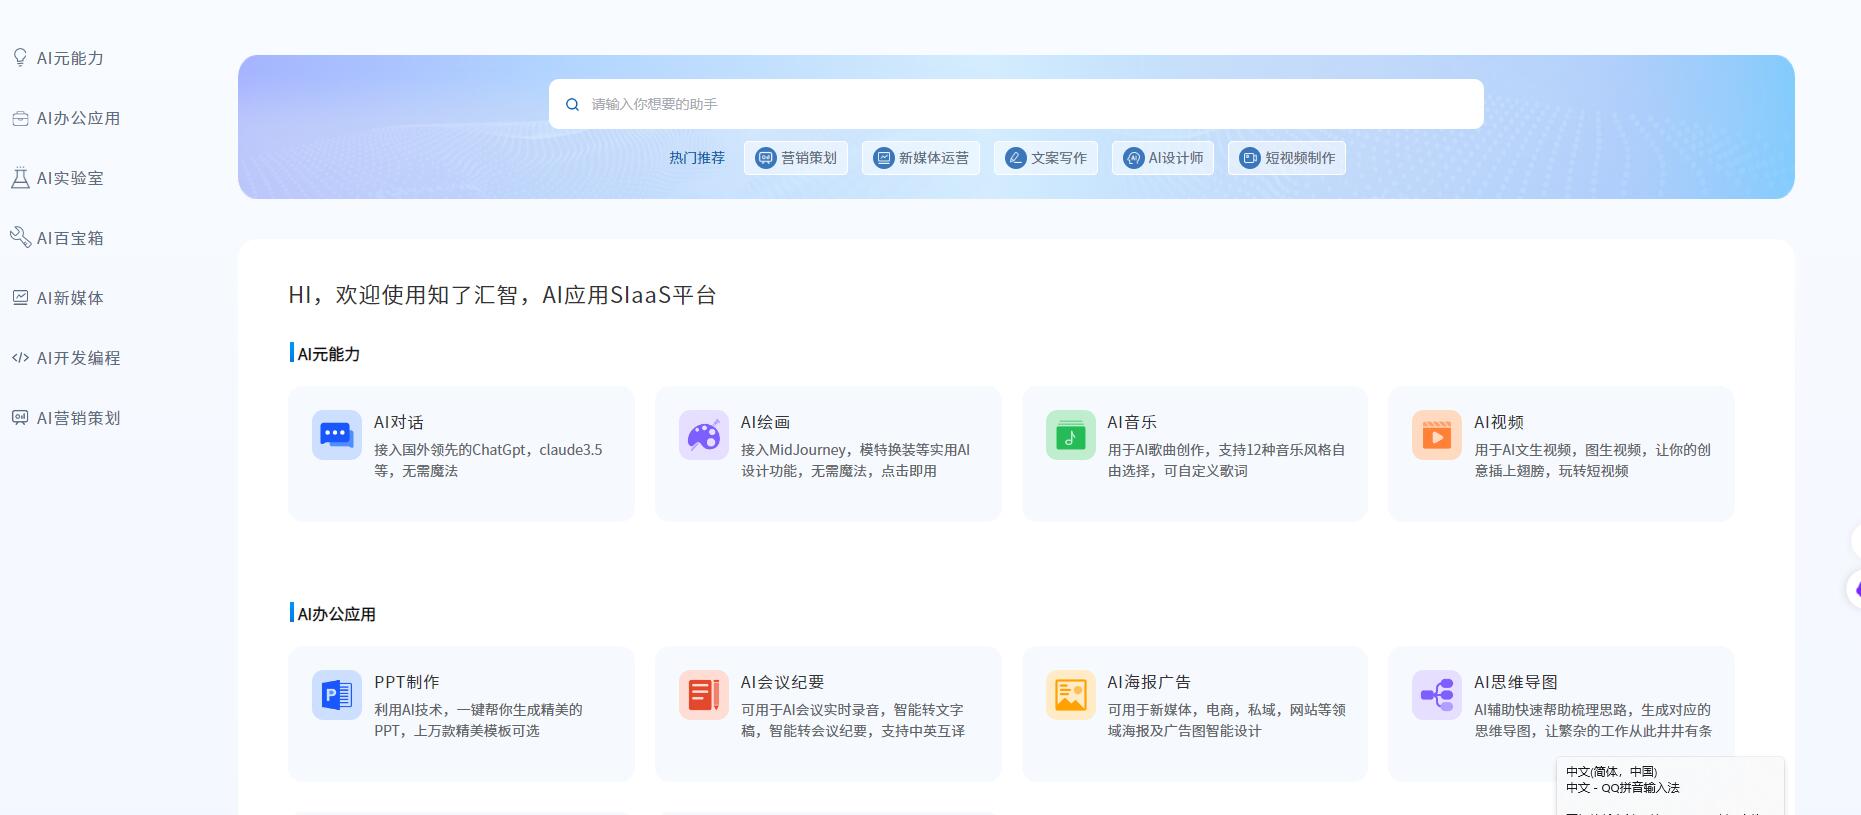Viewport: 1861px width, 815px height.
Task: Go to AI元能力 in the sidebar
Action: tap(70, 58)
